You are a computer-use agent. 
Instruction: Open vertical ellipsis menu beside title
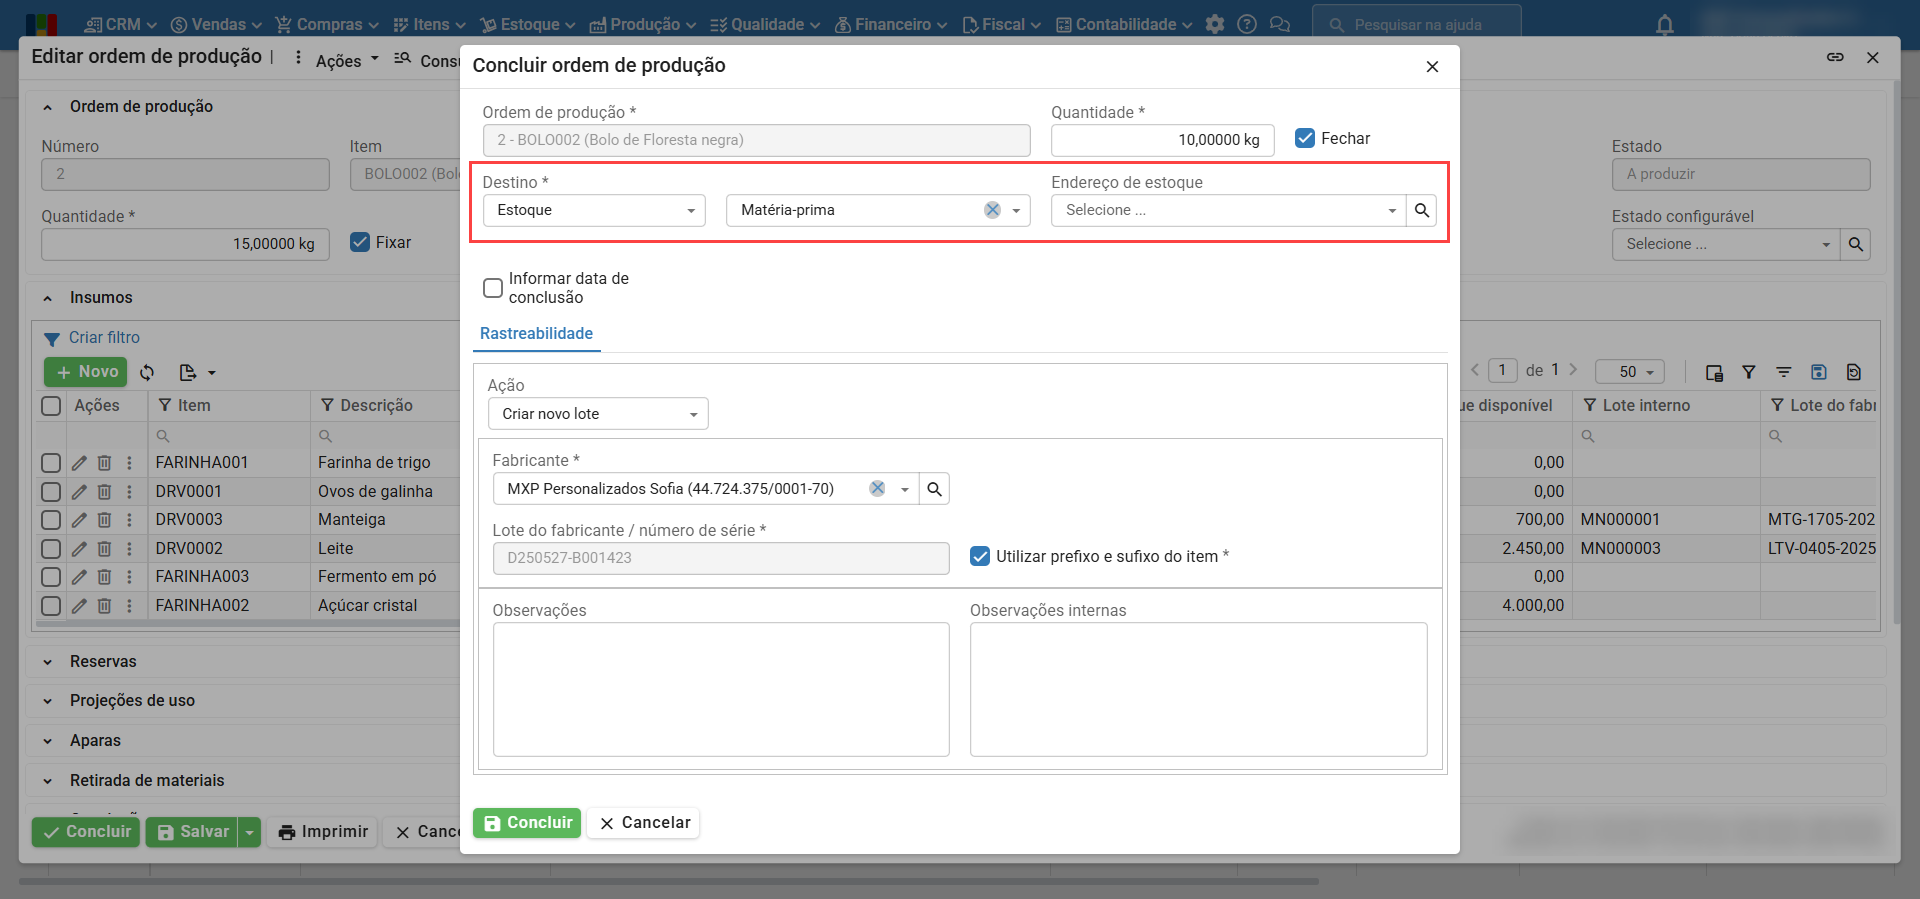click(298, 58)
